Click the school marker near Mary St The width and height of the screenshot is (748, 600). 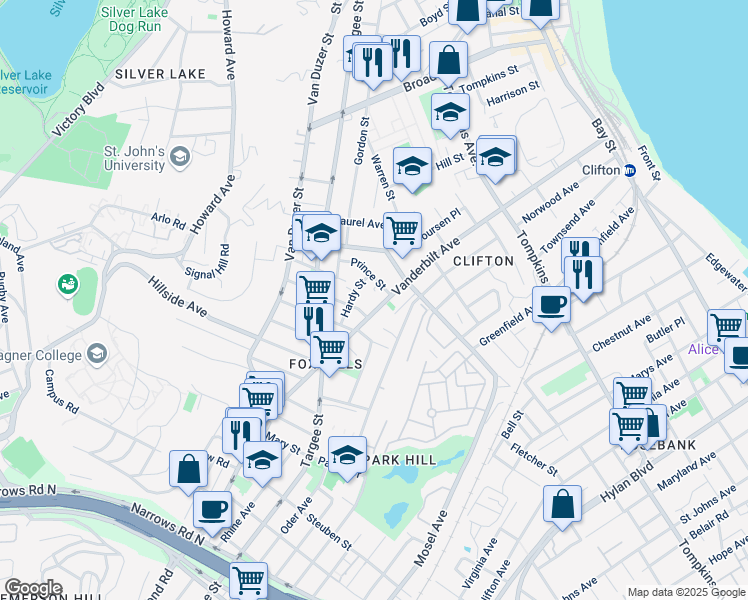coord(262,460)
